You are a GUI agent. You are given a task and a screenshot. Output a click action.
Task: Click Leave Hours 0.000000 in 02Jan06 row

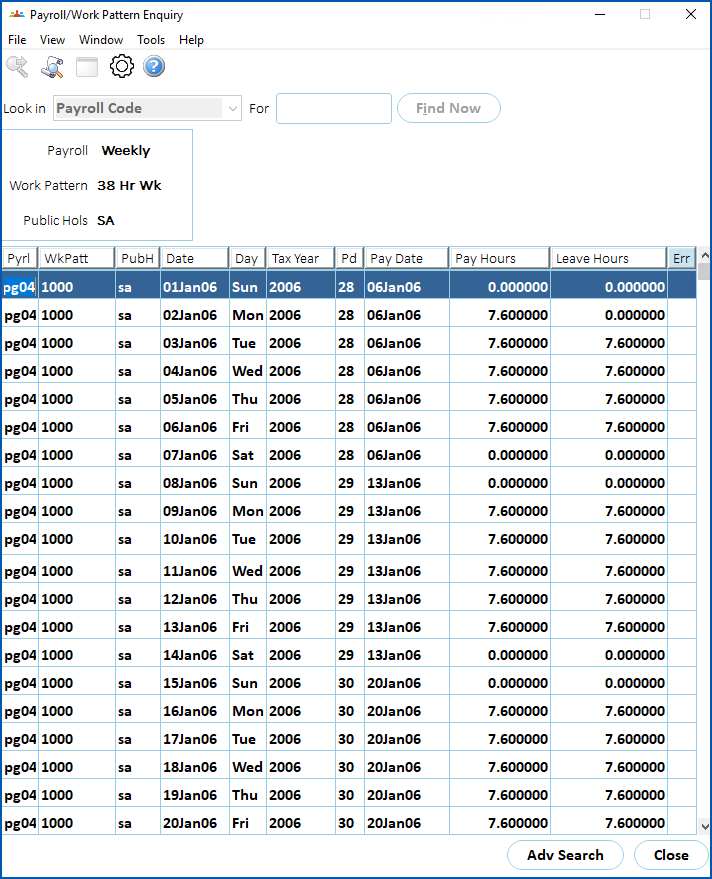tap(609, 315)
